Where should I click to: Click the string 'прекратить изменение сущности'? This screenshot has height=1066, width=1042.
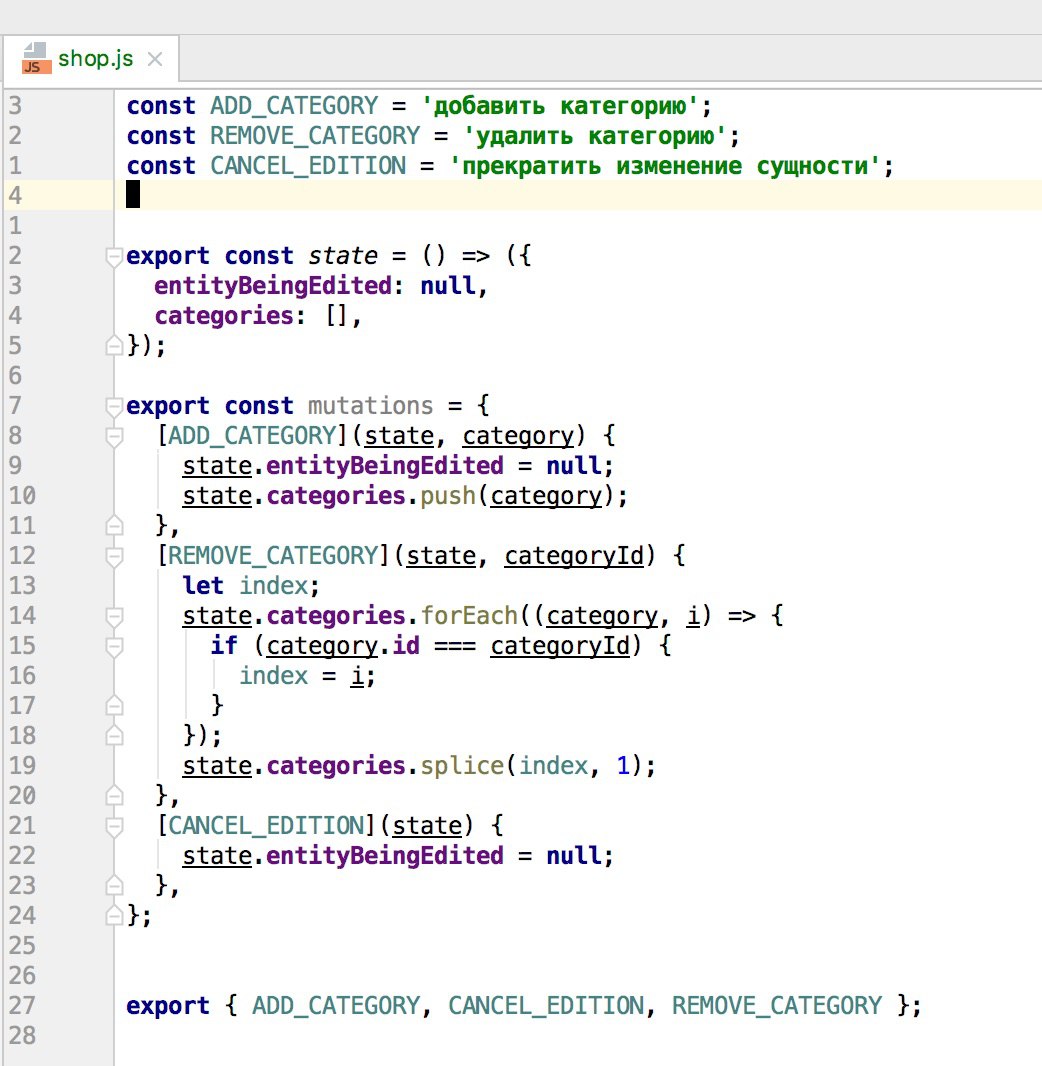point(665,167)
